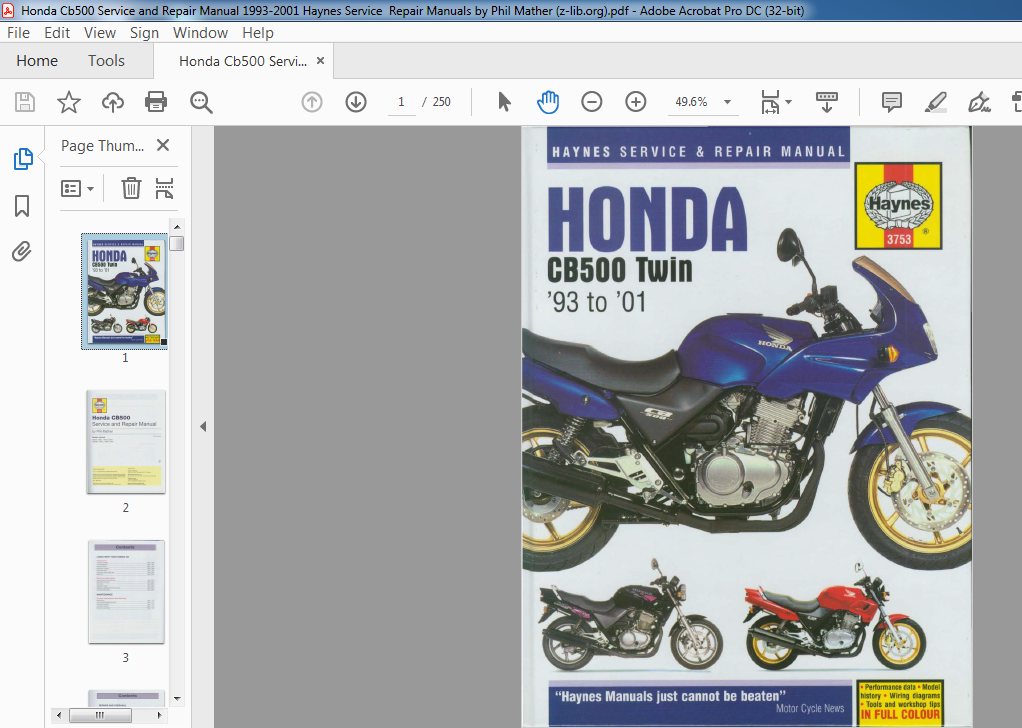This screenshot has width=1022, height=728.
Task: Collapse the navigation pane arrow
Action: tap(203, 426)
